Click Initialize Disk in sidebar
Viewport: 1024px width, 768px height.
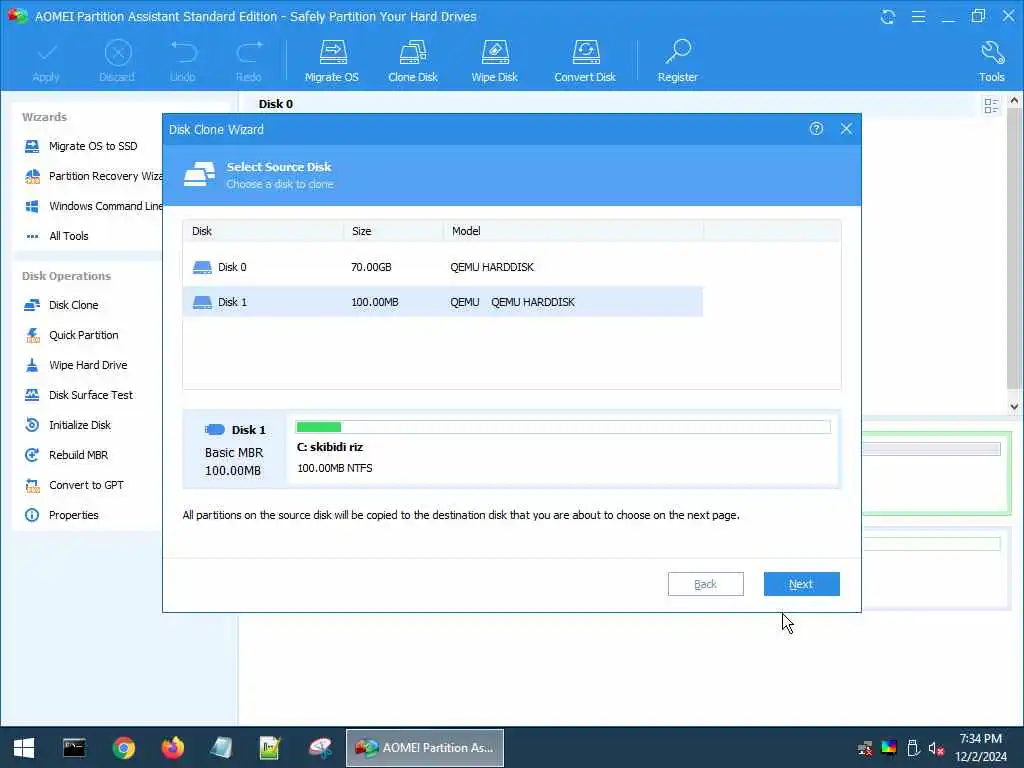point(68,425)
